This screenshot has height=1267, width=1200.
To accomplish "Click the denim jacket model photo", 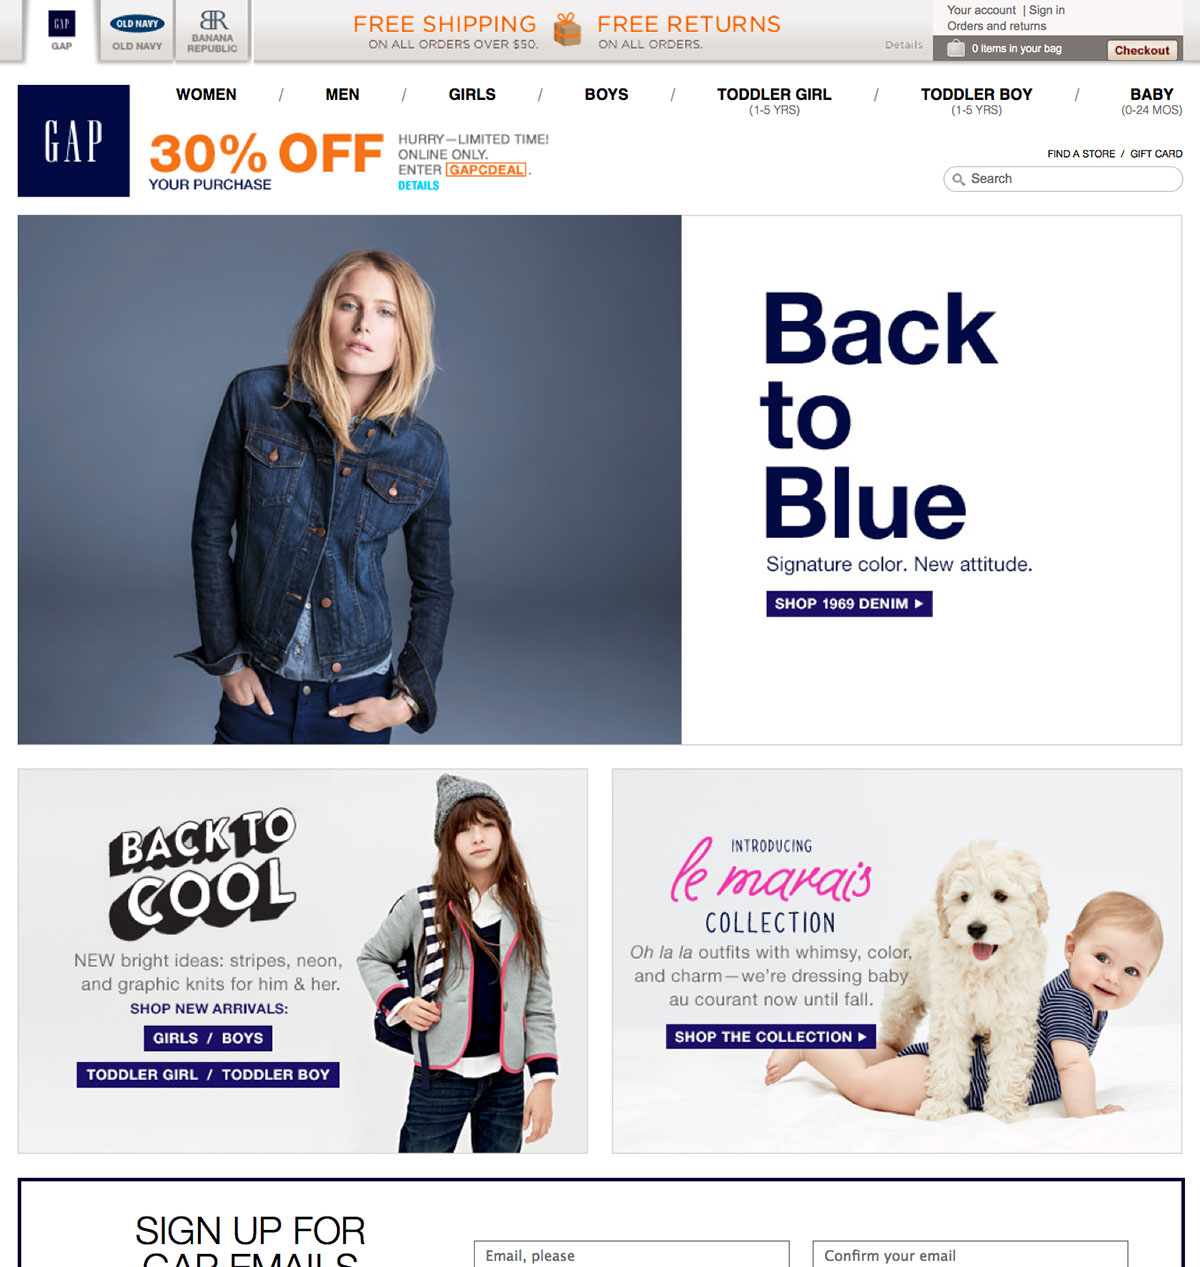I will (350, 480).
